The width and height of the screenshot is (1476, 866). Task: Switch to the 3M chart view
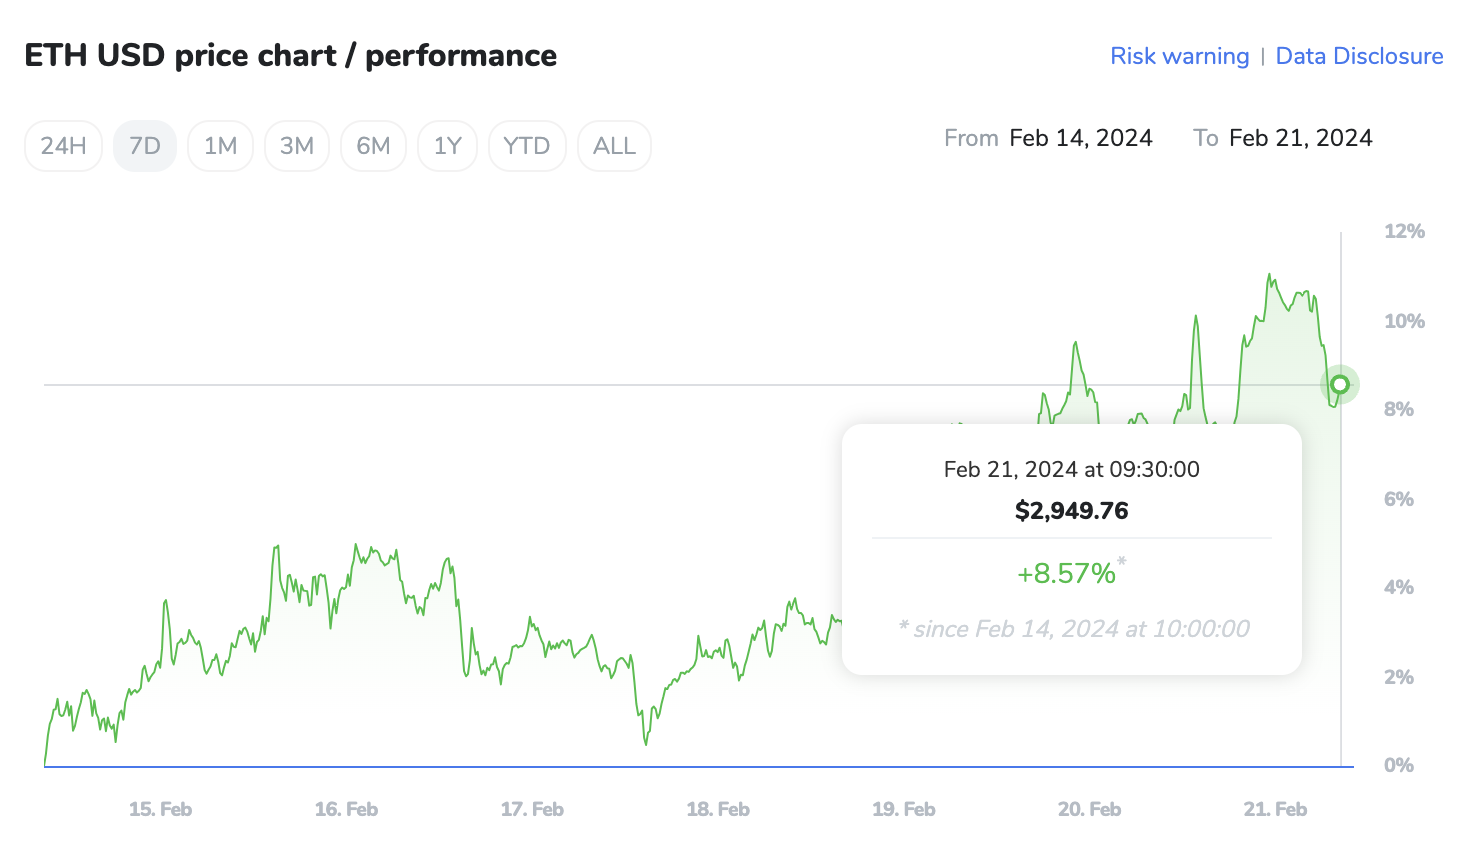(296, 145)
